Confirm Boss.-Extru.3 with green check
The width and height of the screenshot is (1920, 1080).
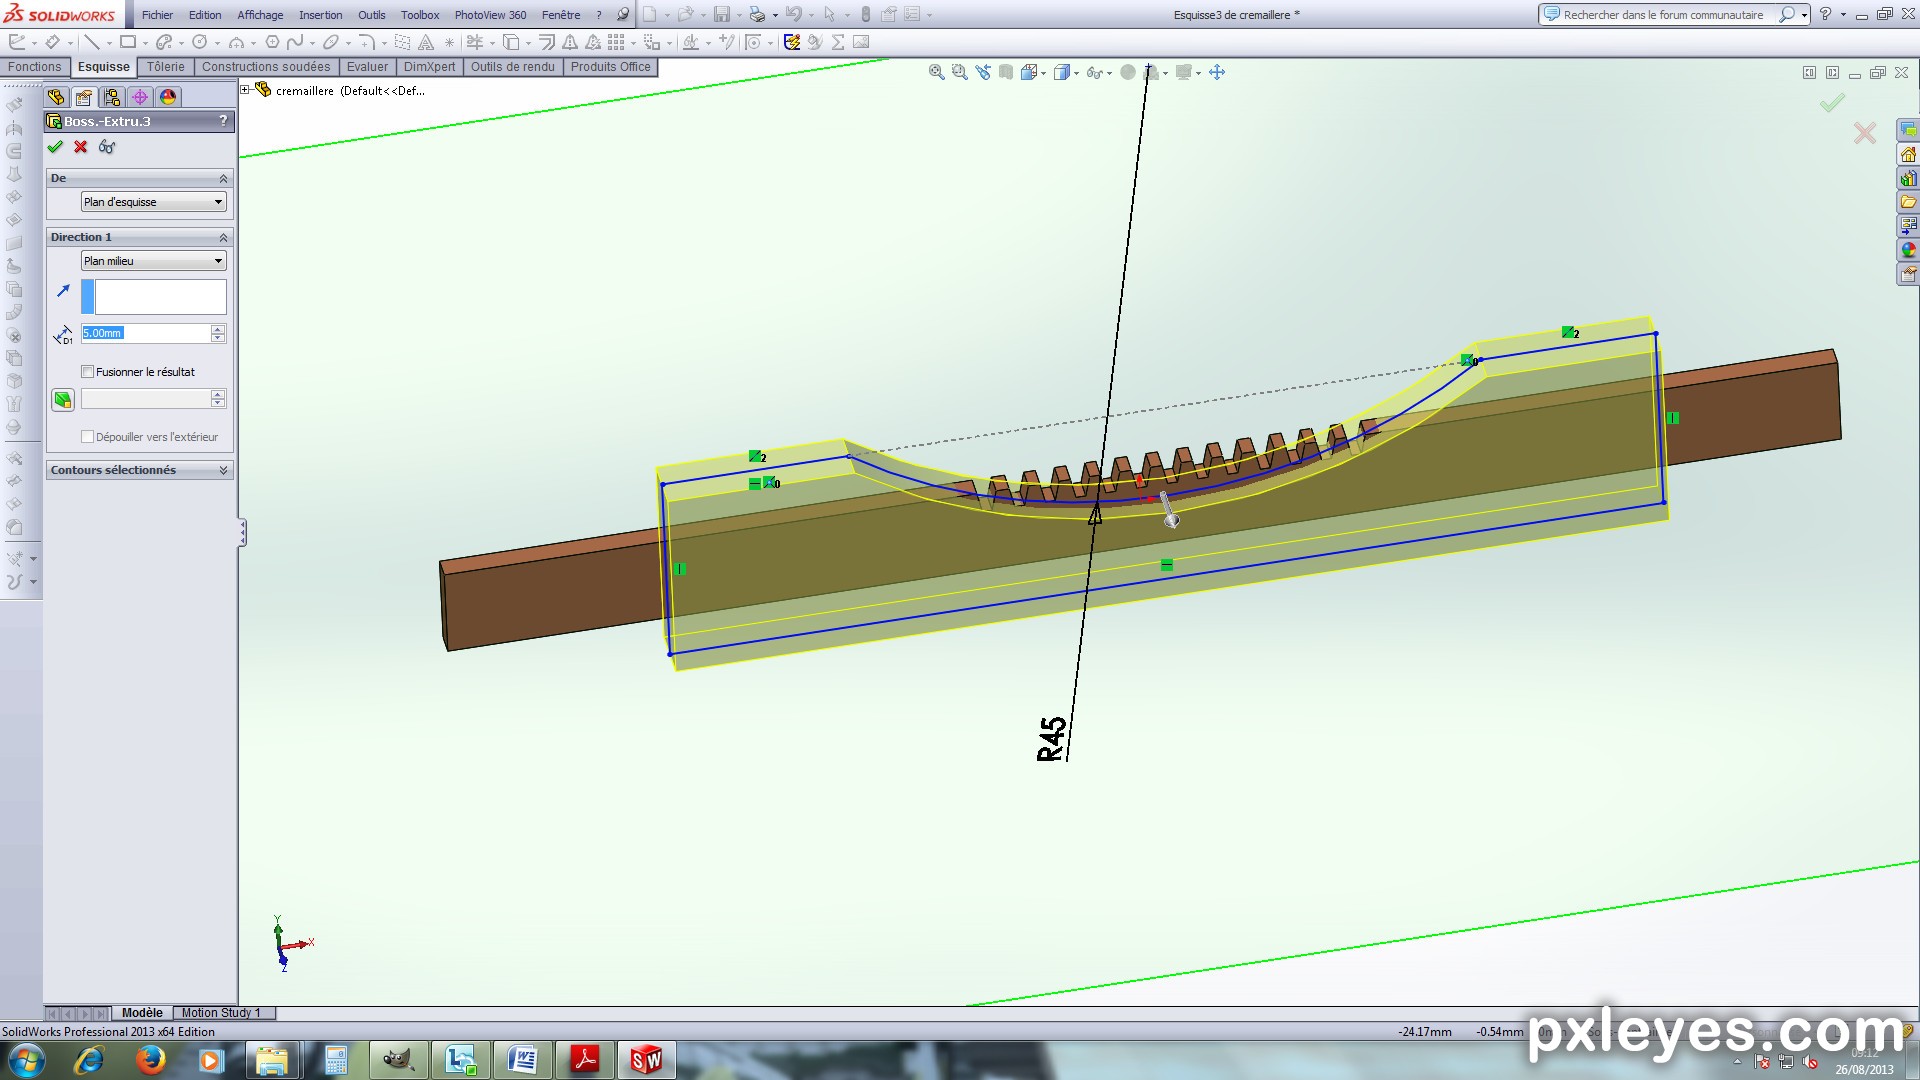pyautogui.click(x=55, y=147)
